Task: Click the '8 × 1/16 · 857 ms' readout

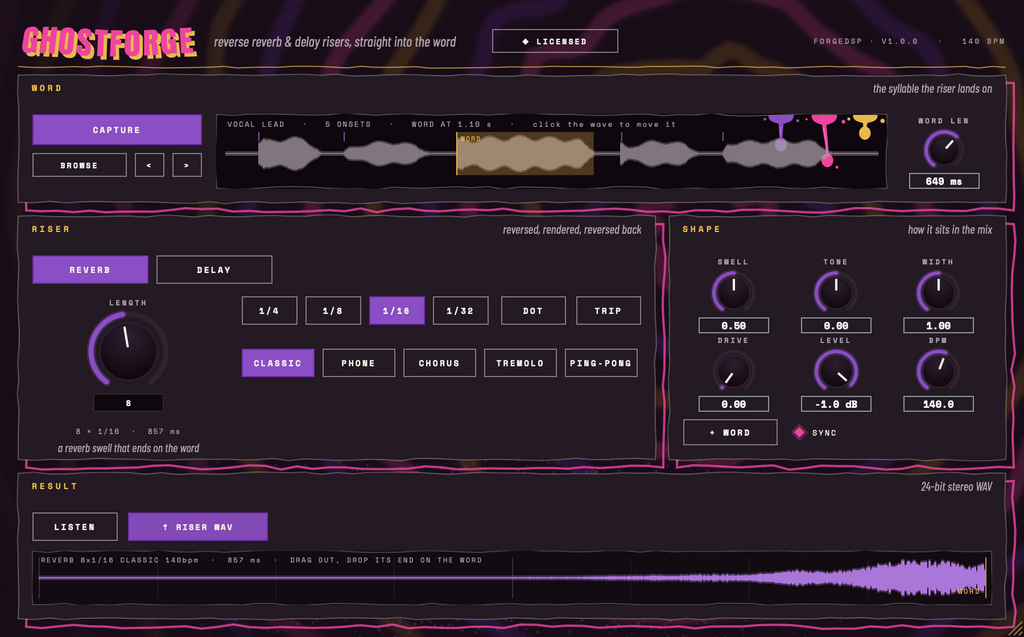Action: pyautogui.click(x=128, y=431)
